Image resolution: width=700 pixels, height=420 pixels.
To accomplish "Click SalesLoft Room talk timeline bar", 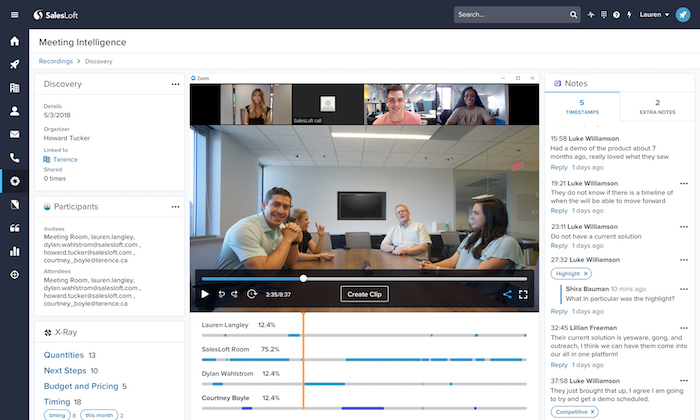I will pyautogui.click(x=364, y=360).
